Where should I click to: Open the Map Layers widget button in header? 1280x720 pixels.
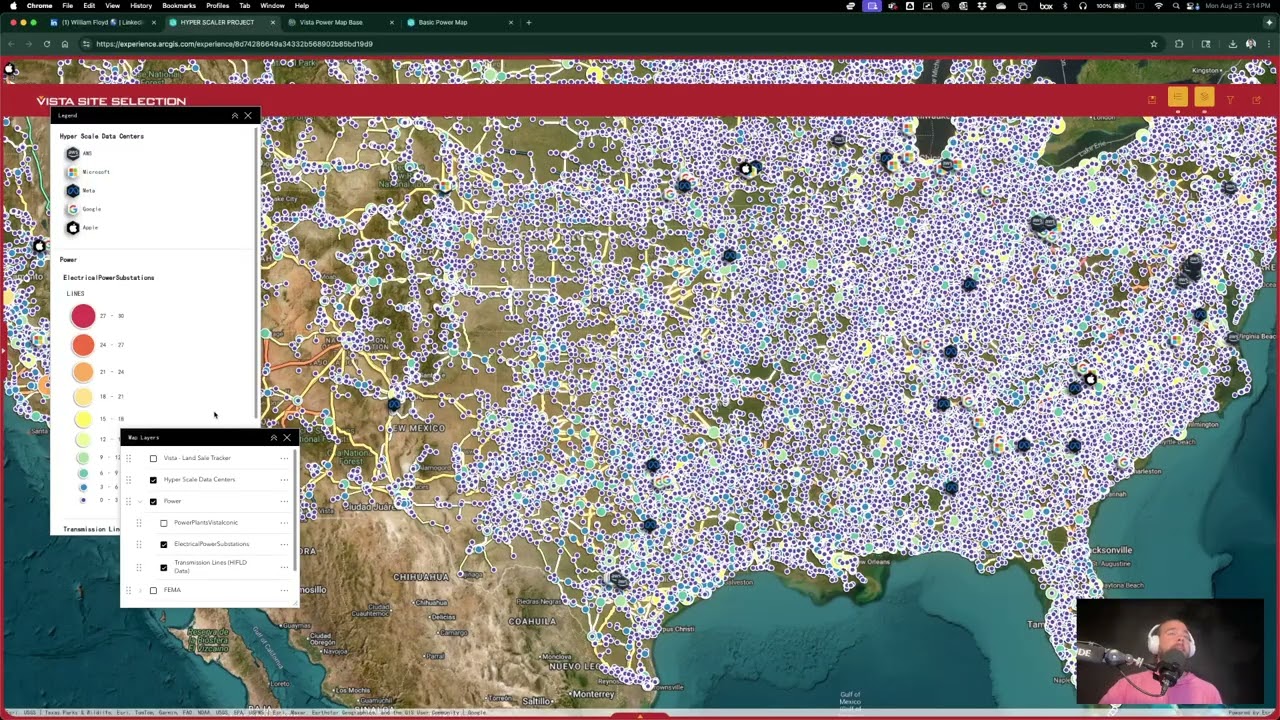click(1203, 97)
